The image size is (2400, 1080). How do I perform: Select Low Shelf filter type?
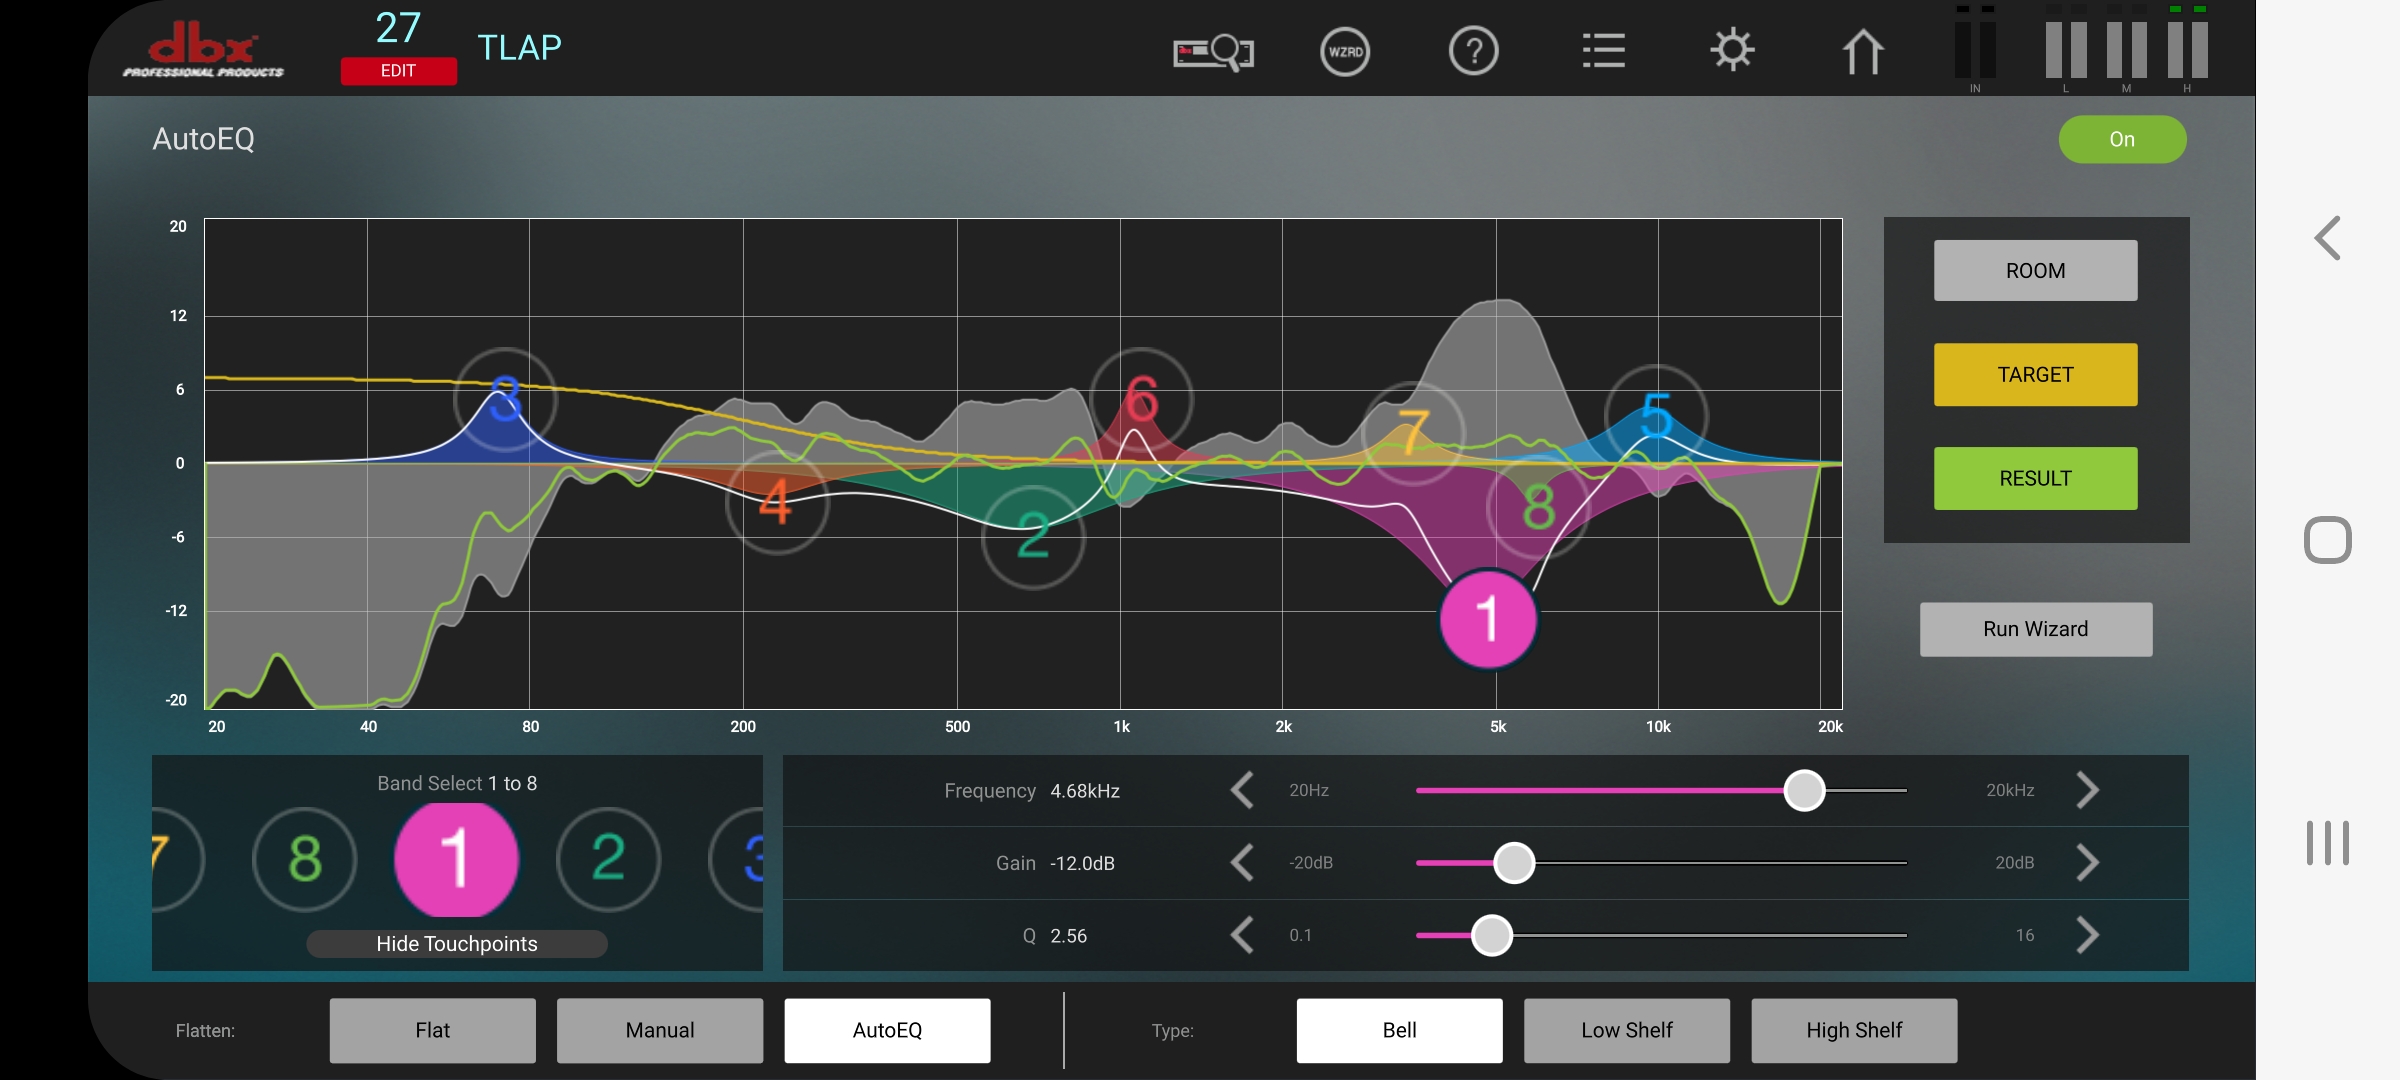coord(1626,1030)
